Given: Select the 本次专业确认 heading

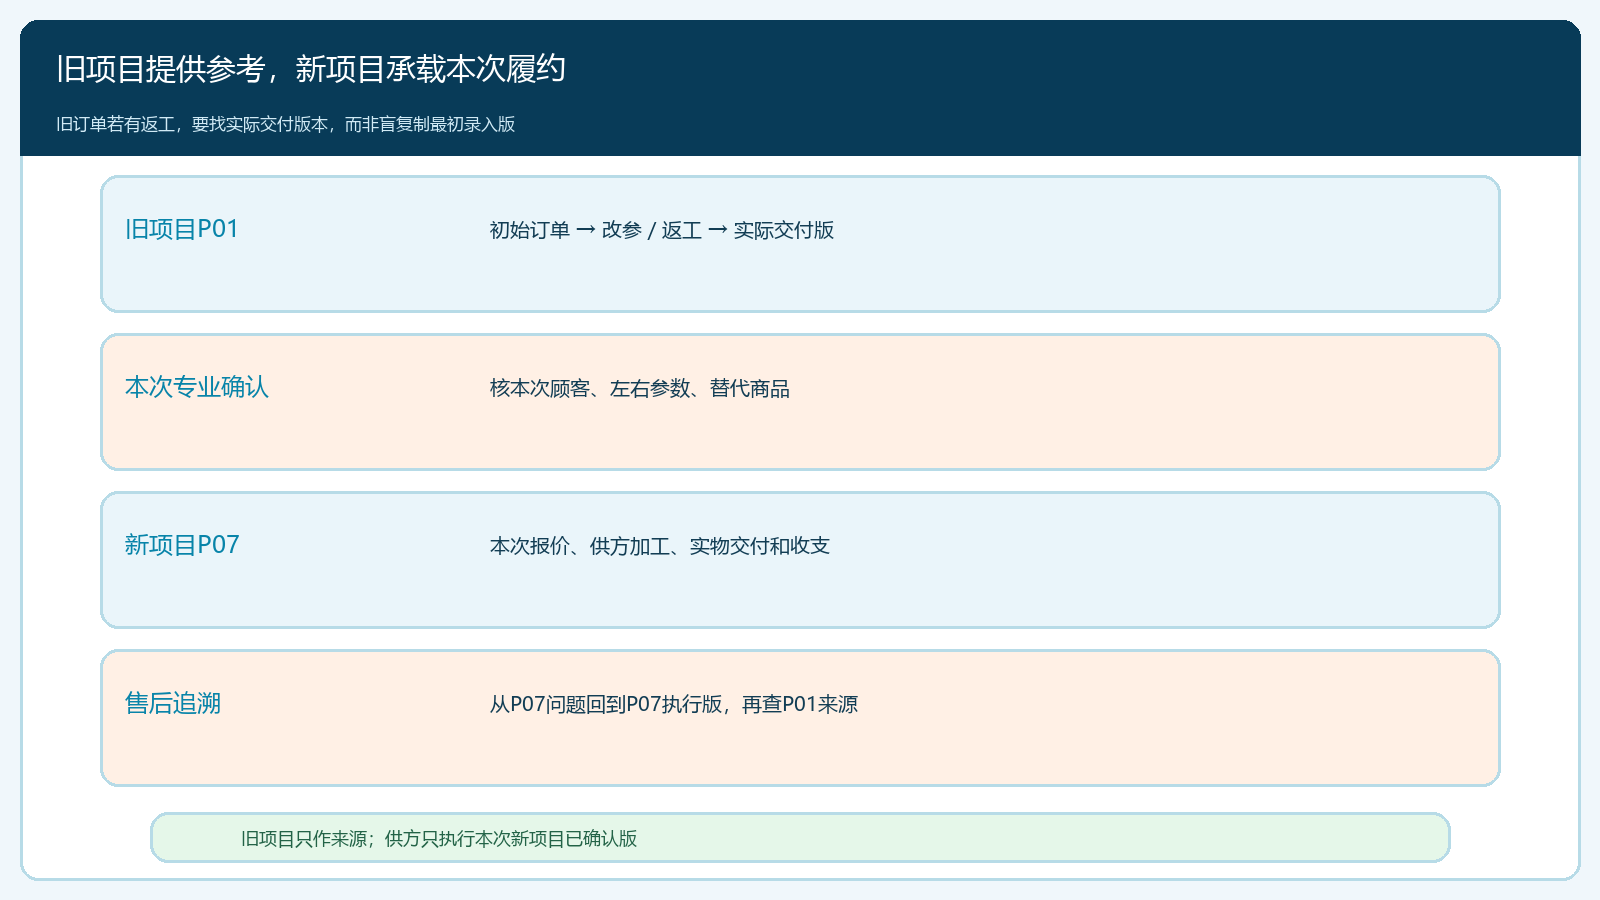Looking at the screenshot, I should tap(197, 387).
